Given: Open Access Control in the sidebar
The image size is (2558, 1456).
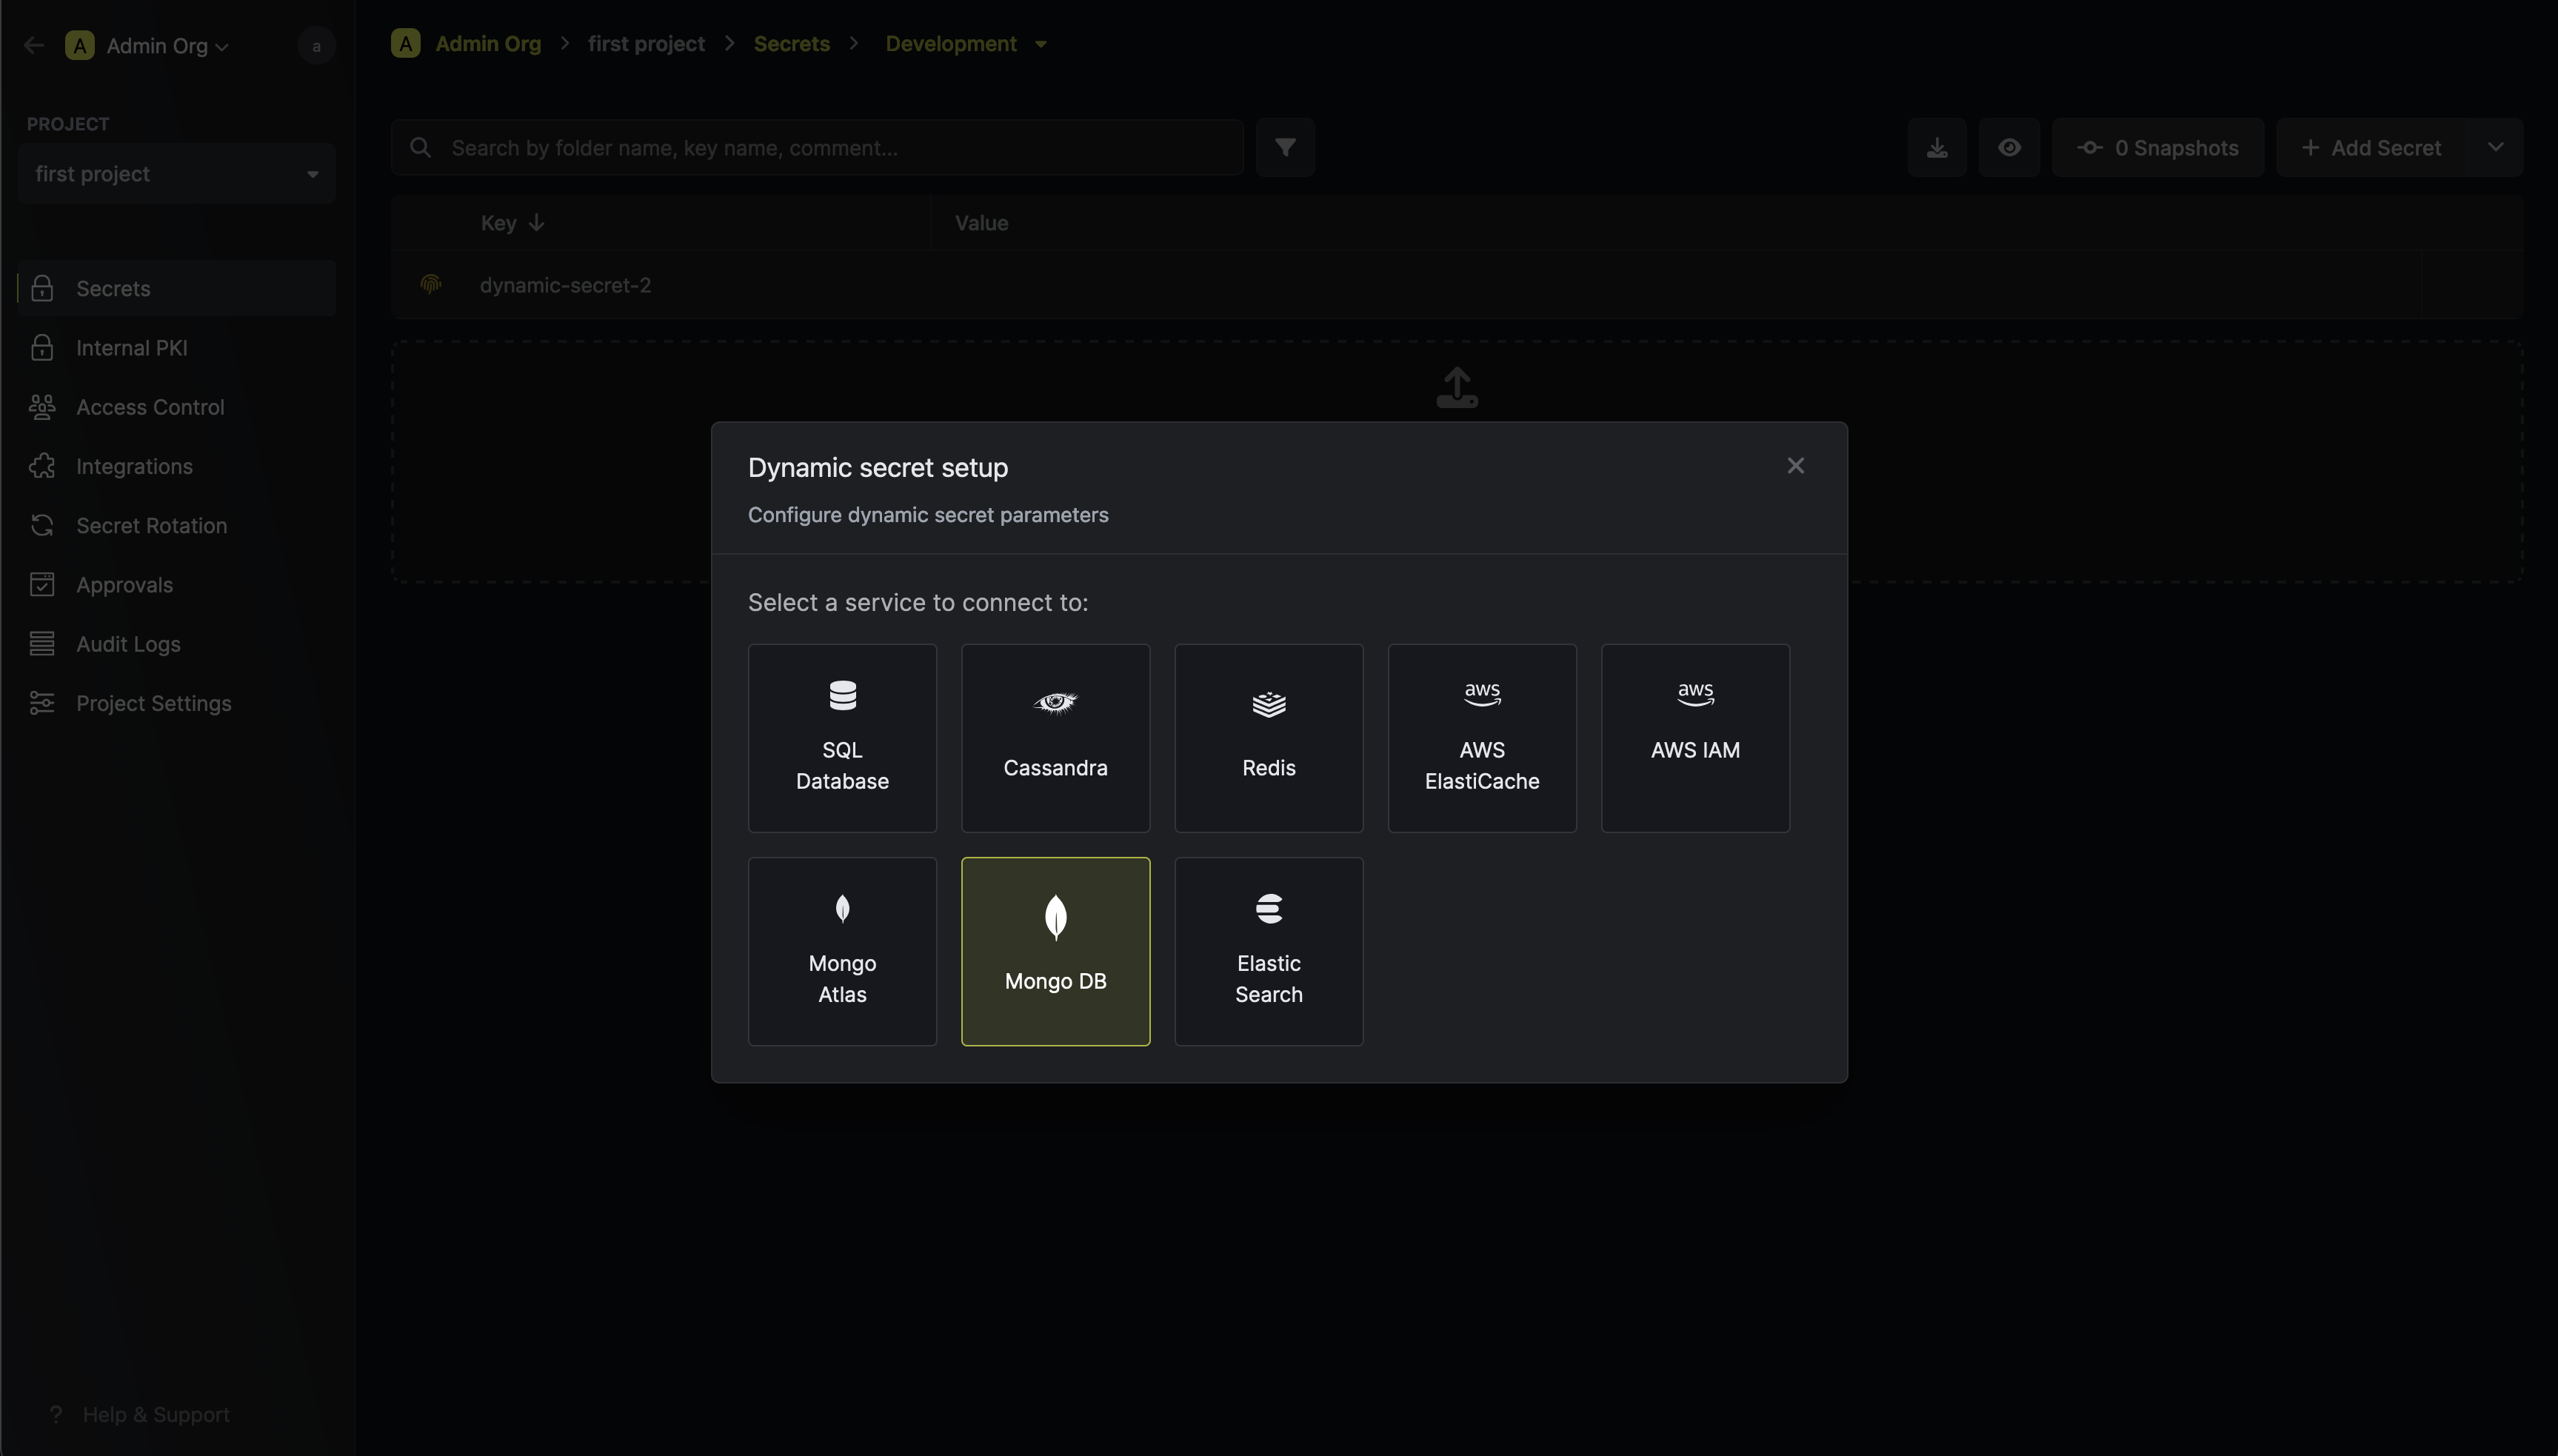Looking at the screenshot, I should 177,407.
